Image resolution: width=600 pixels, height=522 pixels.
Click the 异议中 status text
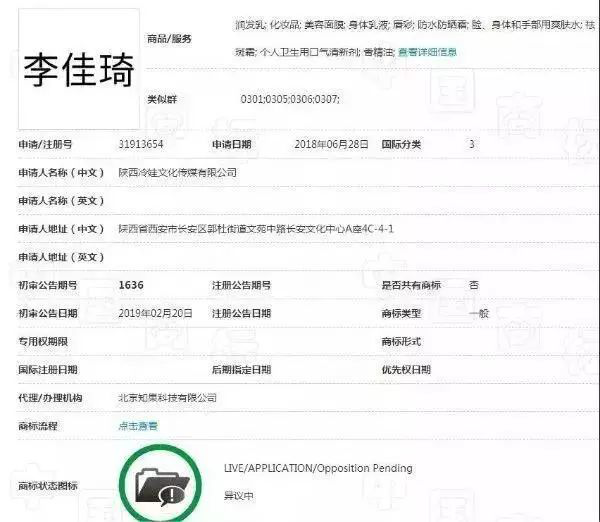coord(239,496)
